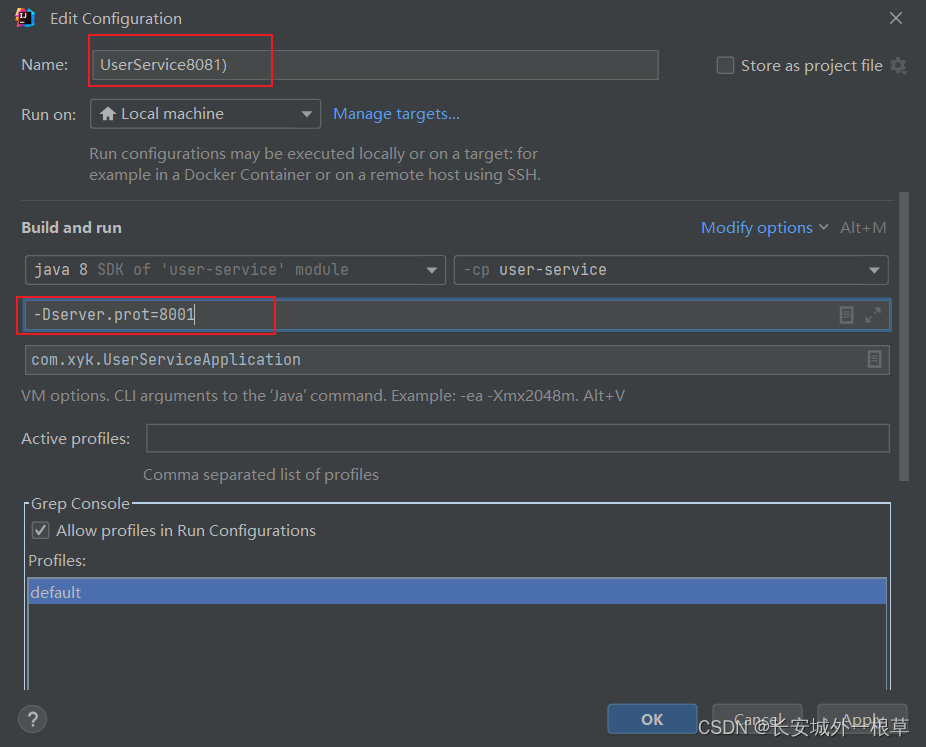The height and width of the screenshot is (747, 926).
Task: Open the Modify options menu
Action: click(x=764, y=227)
